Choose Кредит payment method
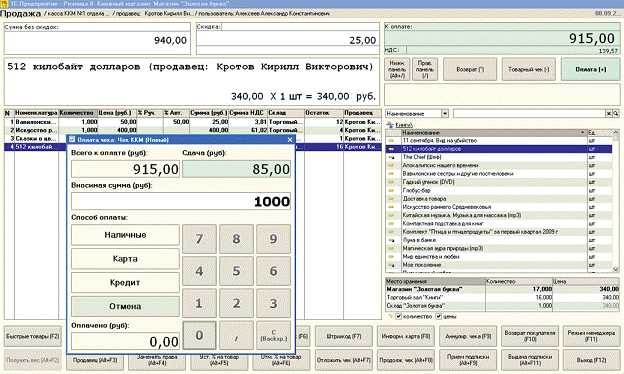The width and height of the screenshot is (624, 374). pos(125,283)
